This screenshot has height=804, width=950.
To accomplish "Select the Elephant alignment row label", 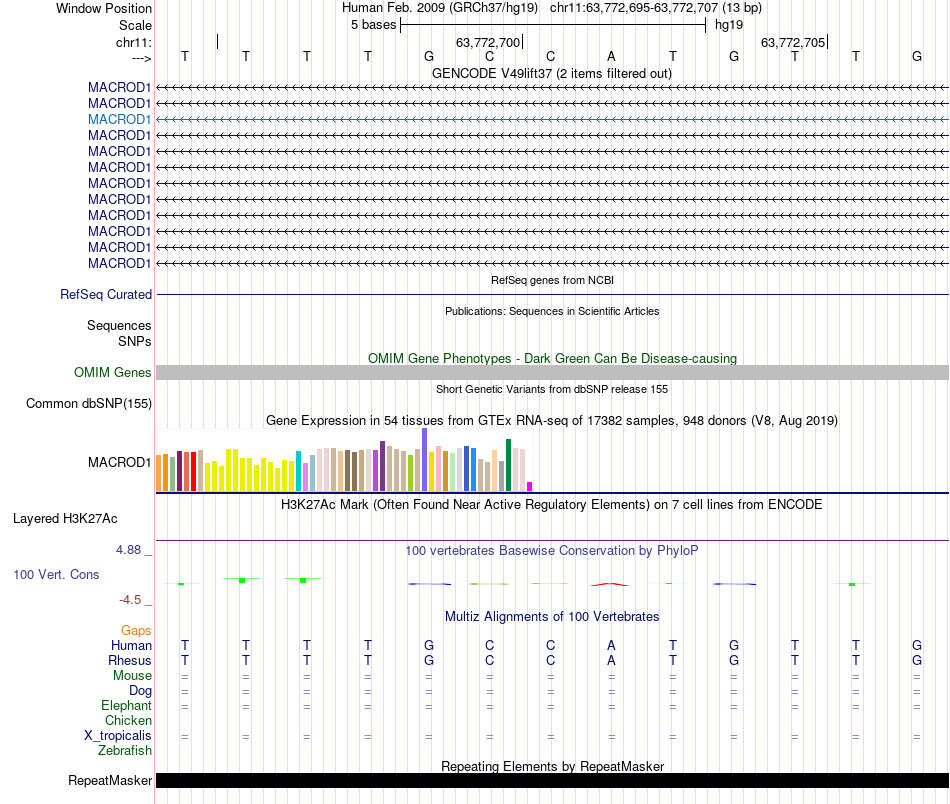I will pos(127,705).
